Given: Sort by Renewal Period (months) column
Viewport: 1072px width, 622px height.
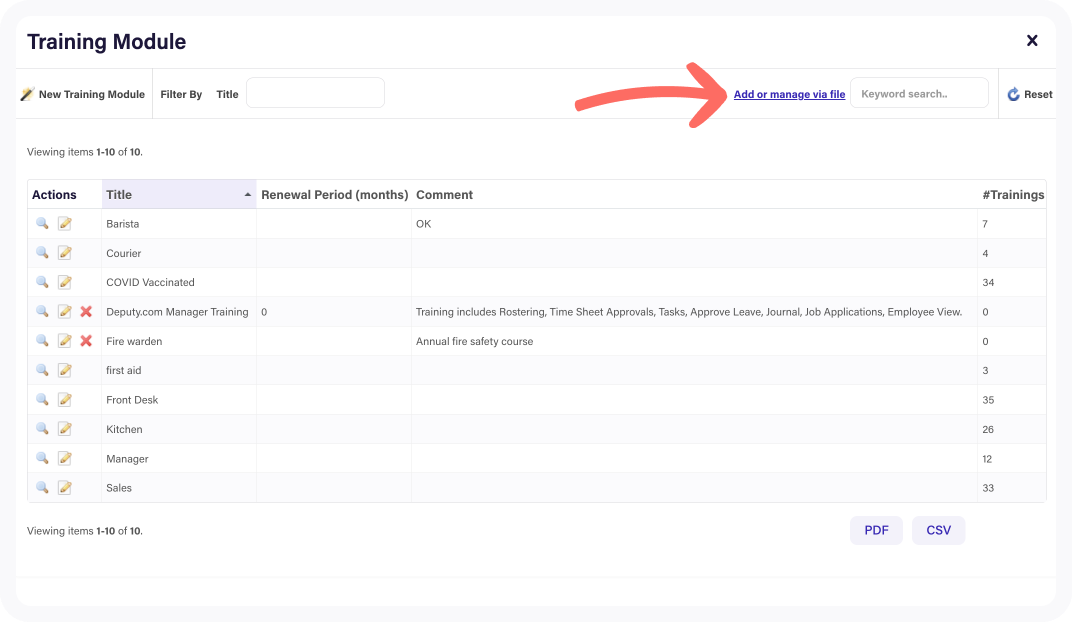Looking at the screenshot, I should point(334,195).
